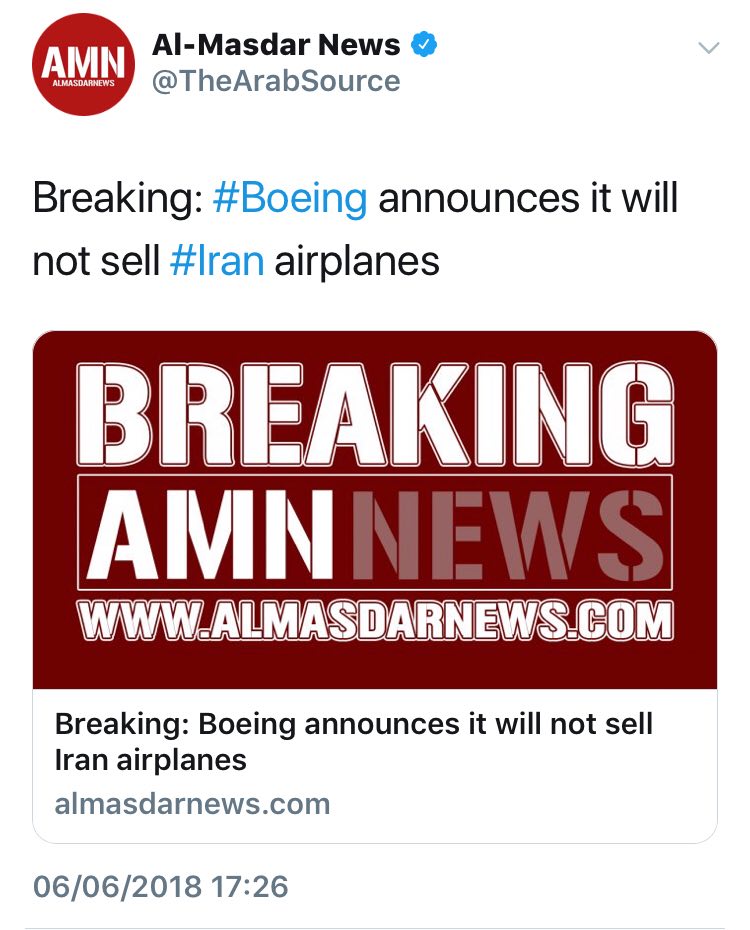Open the dark red link card image
750x930 pixels.
point(375,509)
